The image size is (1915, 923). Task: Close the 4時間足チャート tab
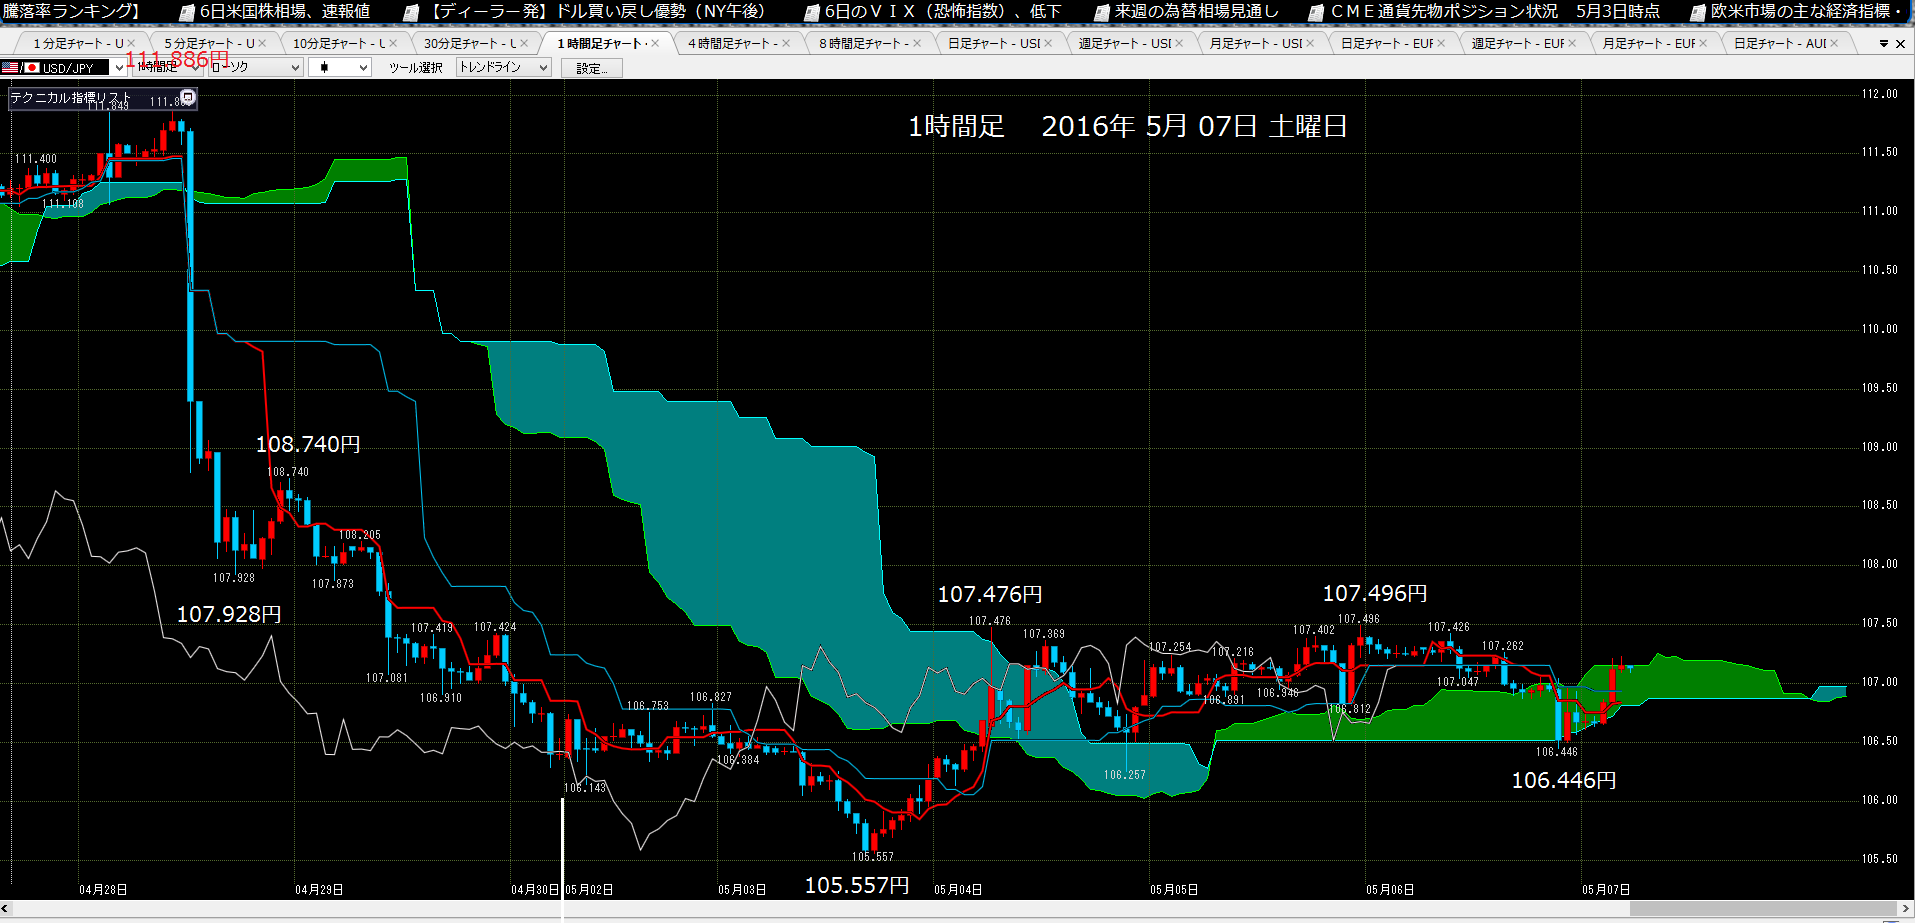(x=786, y=43)
